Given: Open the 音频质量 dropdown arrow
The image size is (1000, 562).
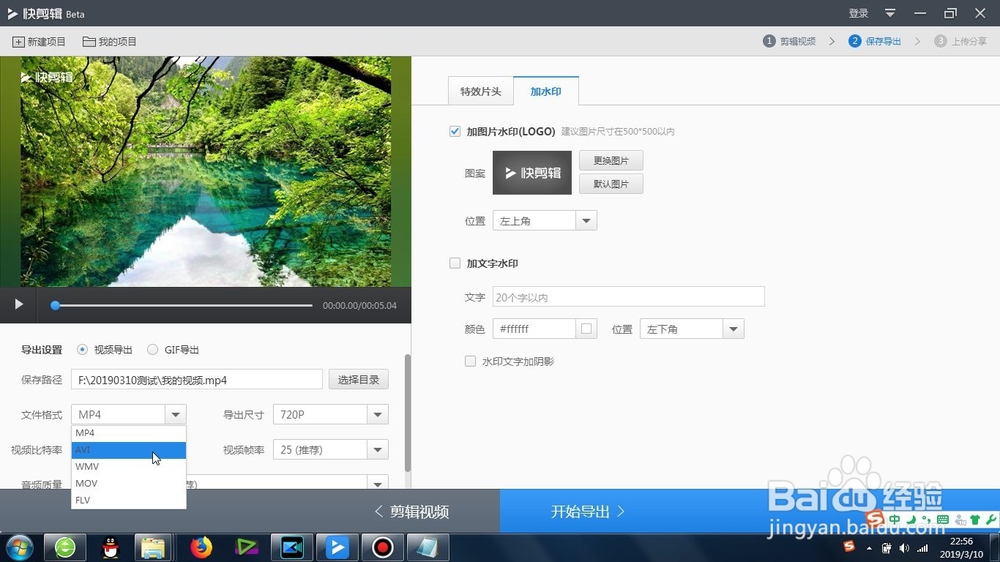Looking at the screenshot, I should 378,484.
